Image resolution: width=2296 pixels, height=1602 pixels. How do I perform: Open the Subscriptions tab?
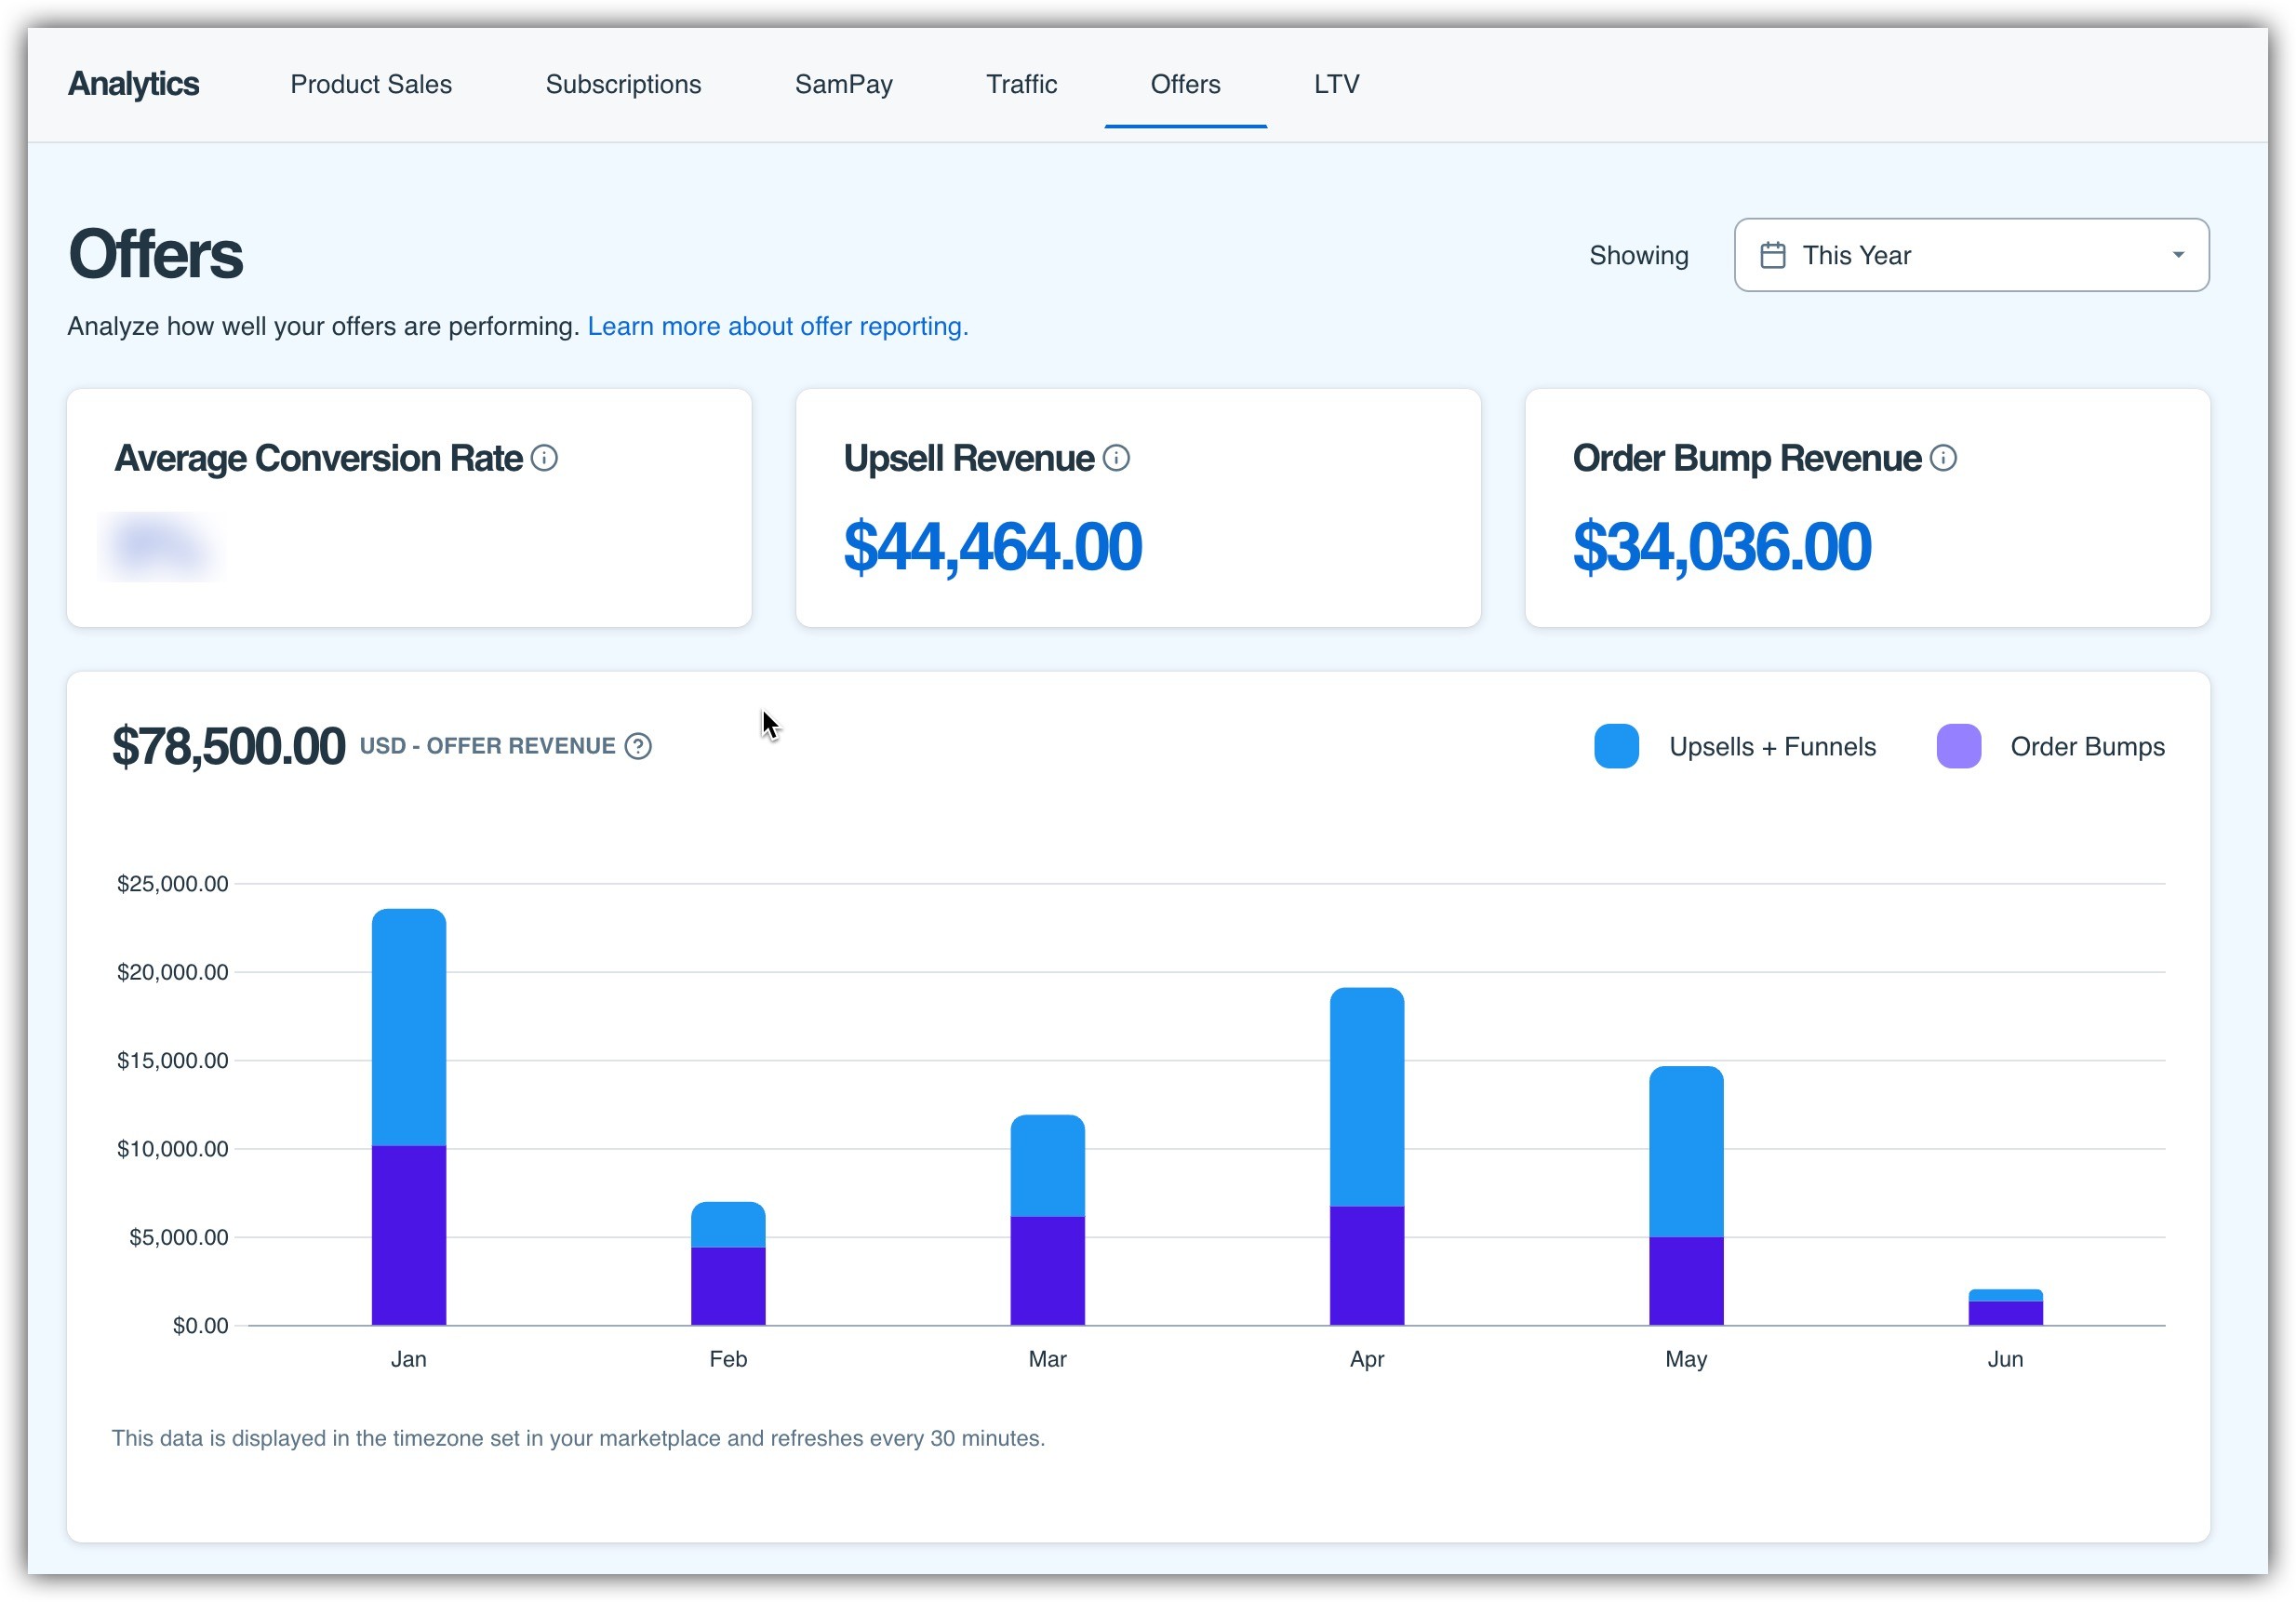pyautogui.click(x=623, y=84)
